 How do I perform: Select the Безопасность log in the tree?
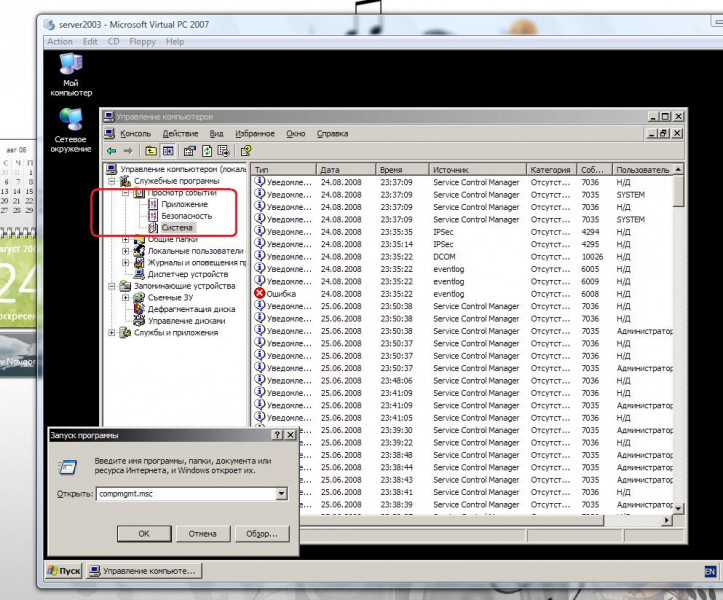[x=186, y=216]
